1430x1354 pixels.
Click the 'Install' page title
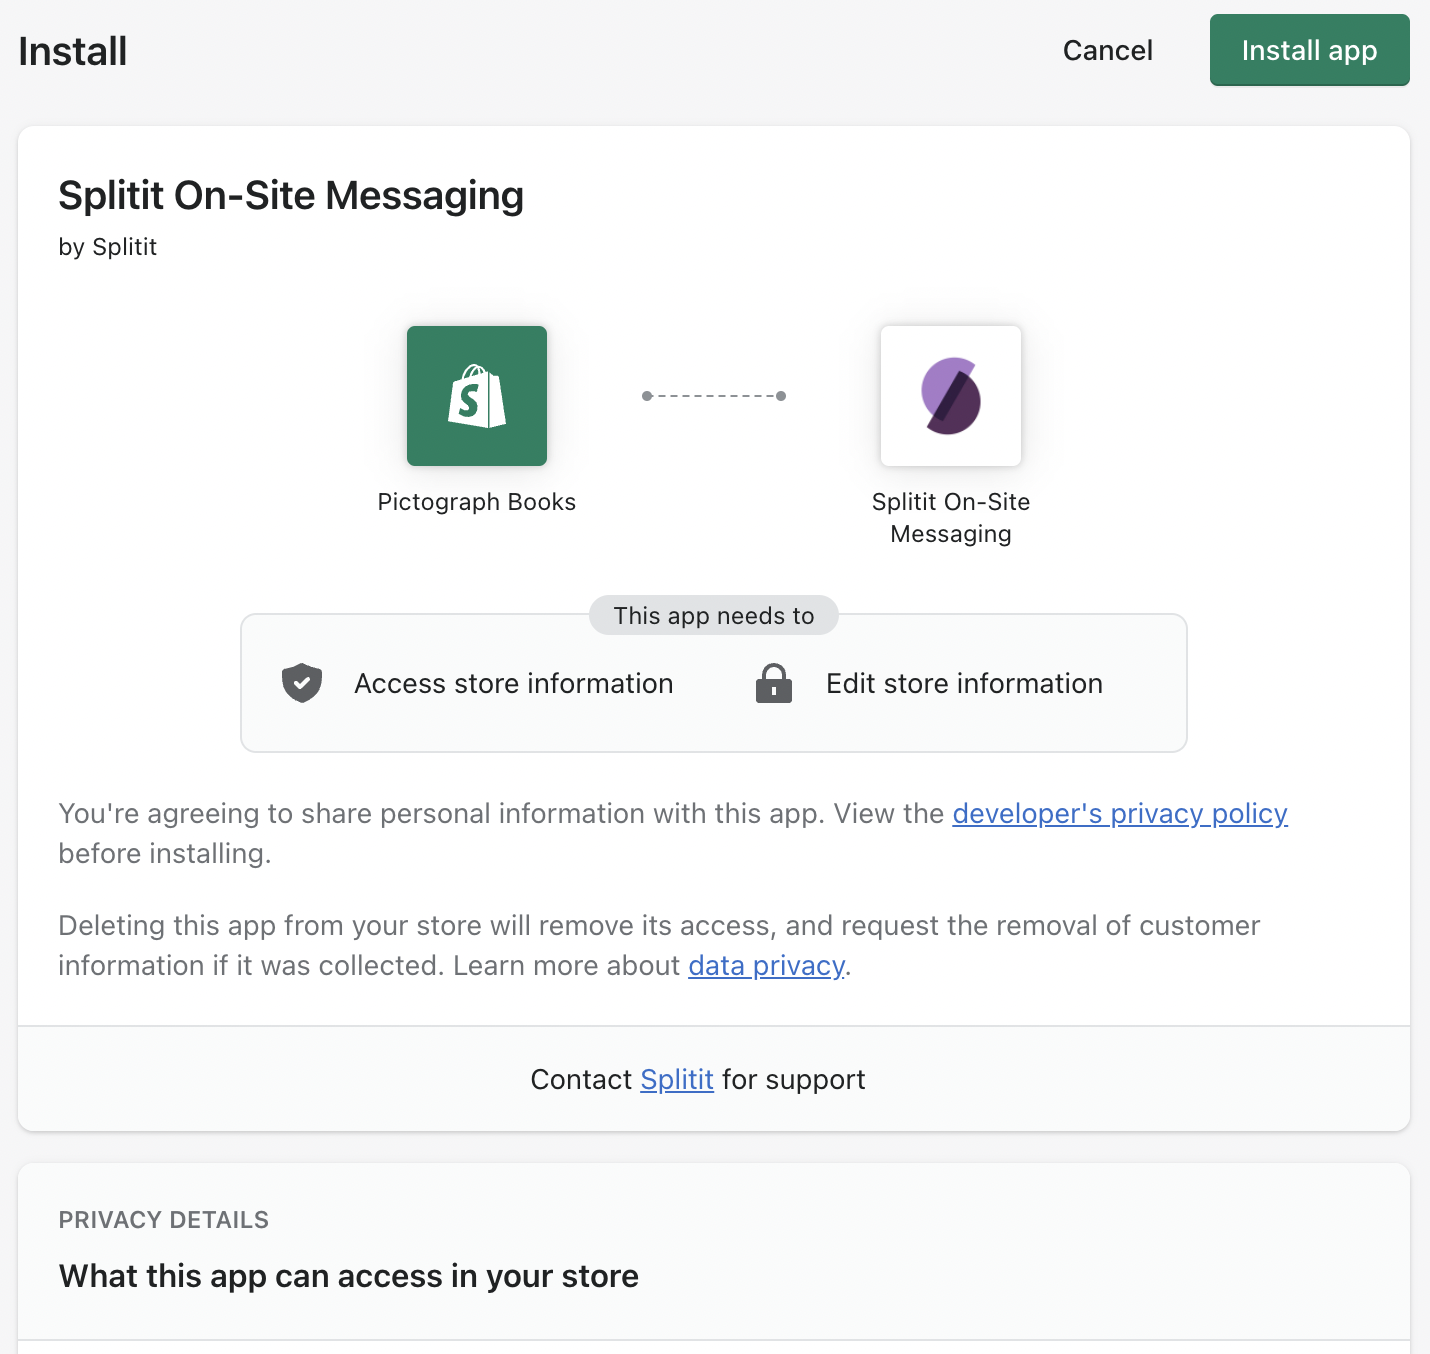pyautogui.click(x=73, y=51)
